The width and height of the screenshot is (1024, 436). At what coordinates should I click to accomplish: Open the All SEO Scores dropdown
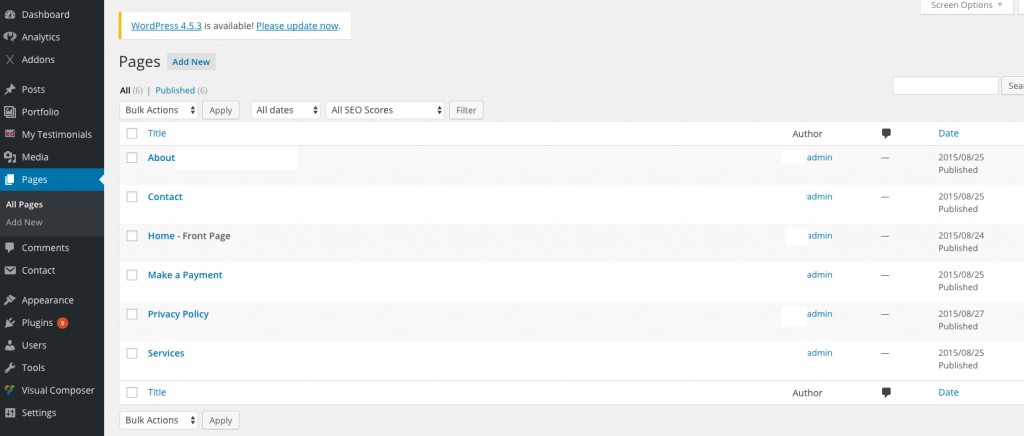[385, 110]
